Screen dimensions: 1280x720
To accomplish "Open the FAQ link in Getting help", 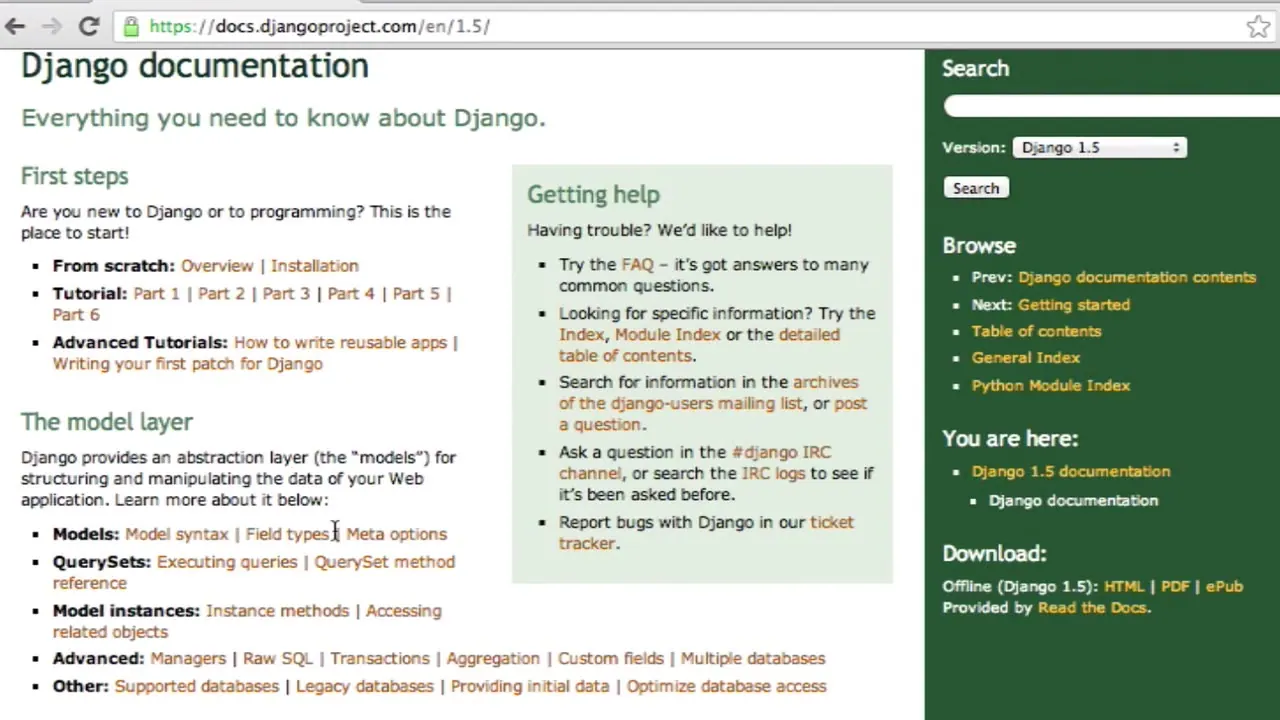I will point(637,265).
